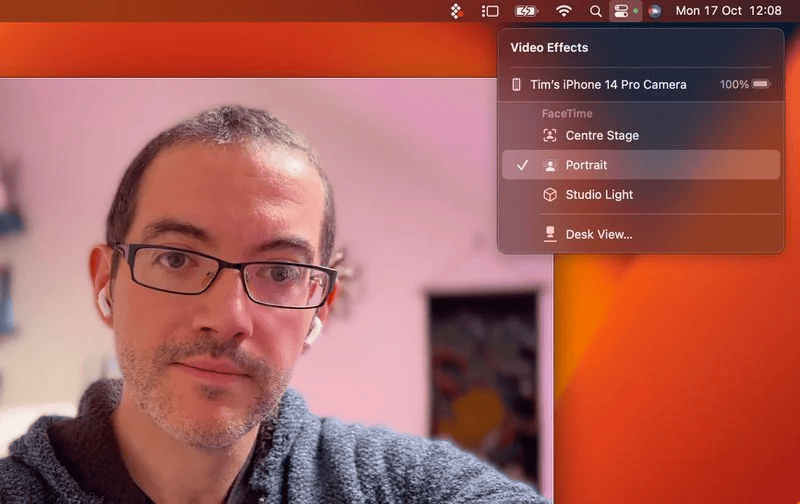The width and height of the screenshot is (800, 504).
Task: Launch Siri from the menu bar
Action: coord(654,11)
